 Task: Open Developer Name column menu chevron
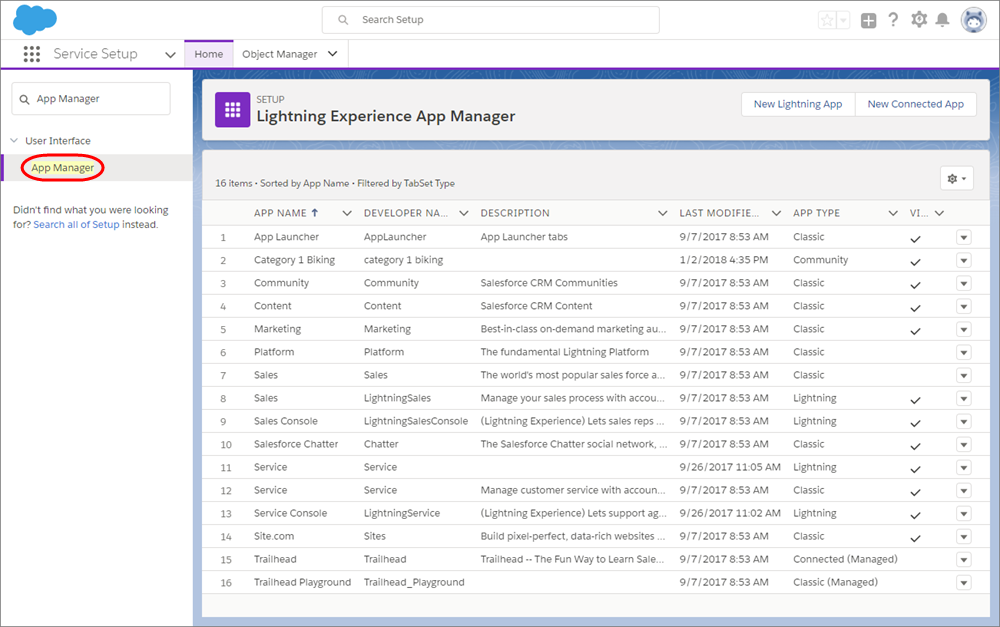(464, 213)
